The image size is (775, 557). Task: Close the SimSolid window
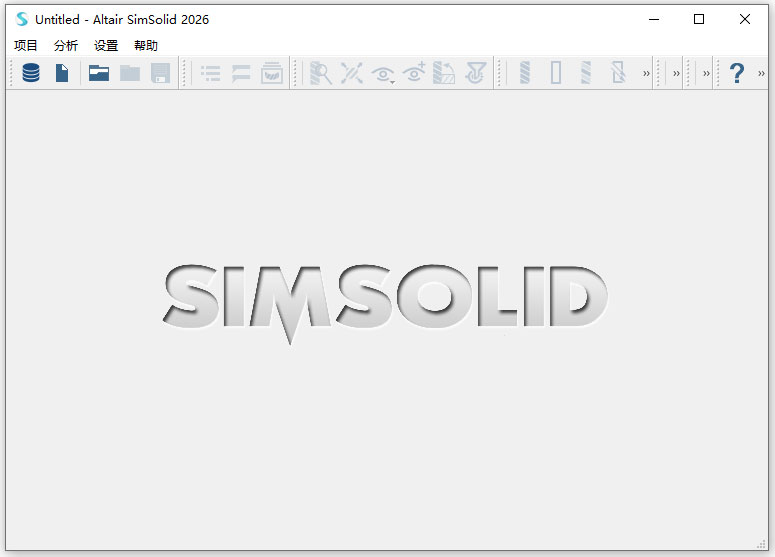click(745, 19)
